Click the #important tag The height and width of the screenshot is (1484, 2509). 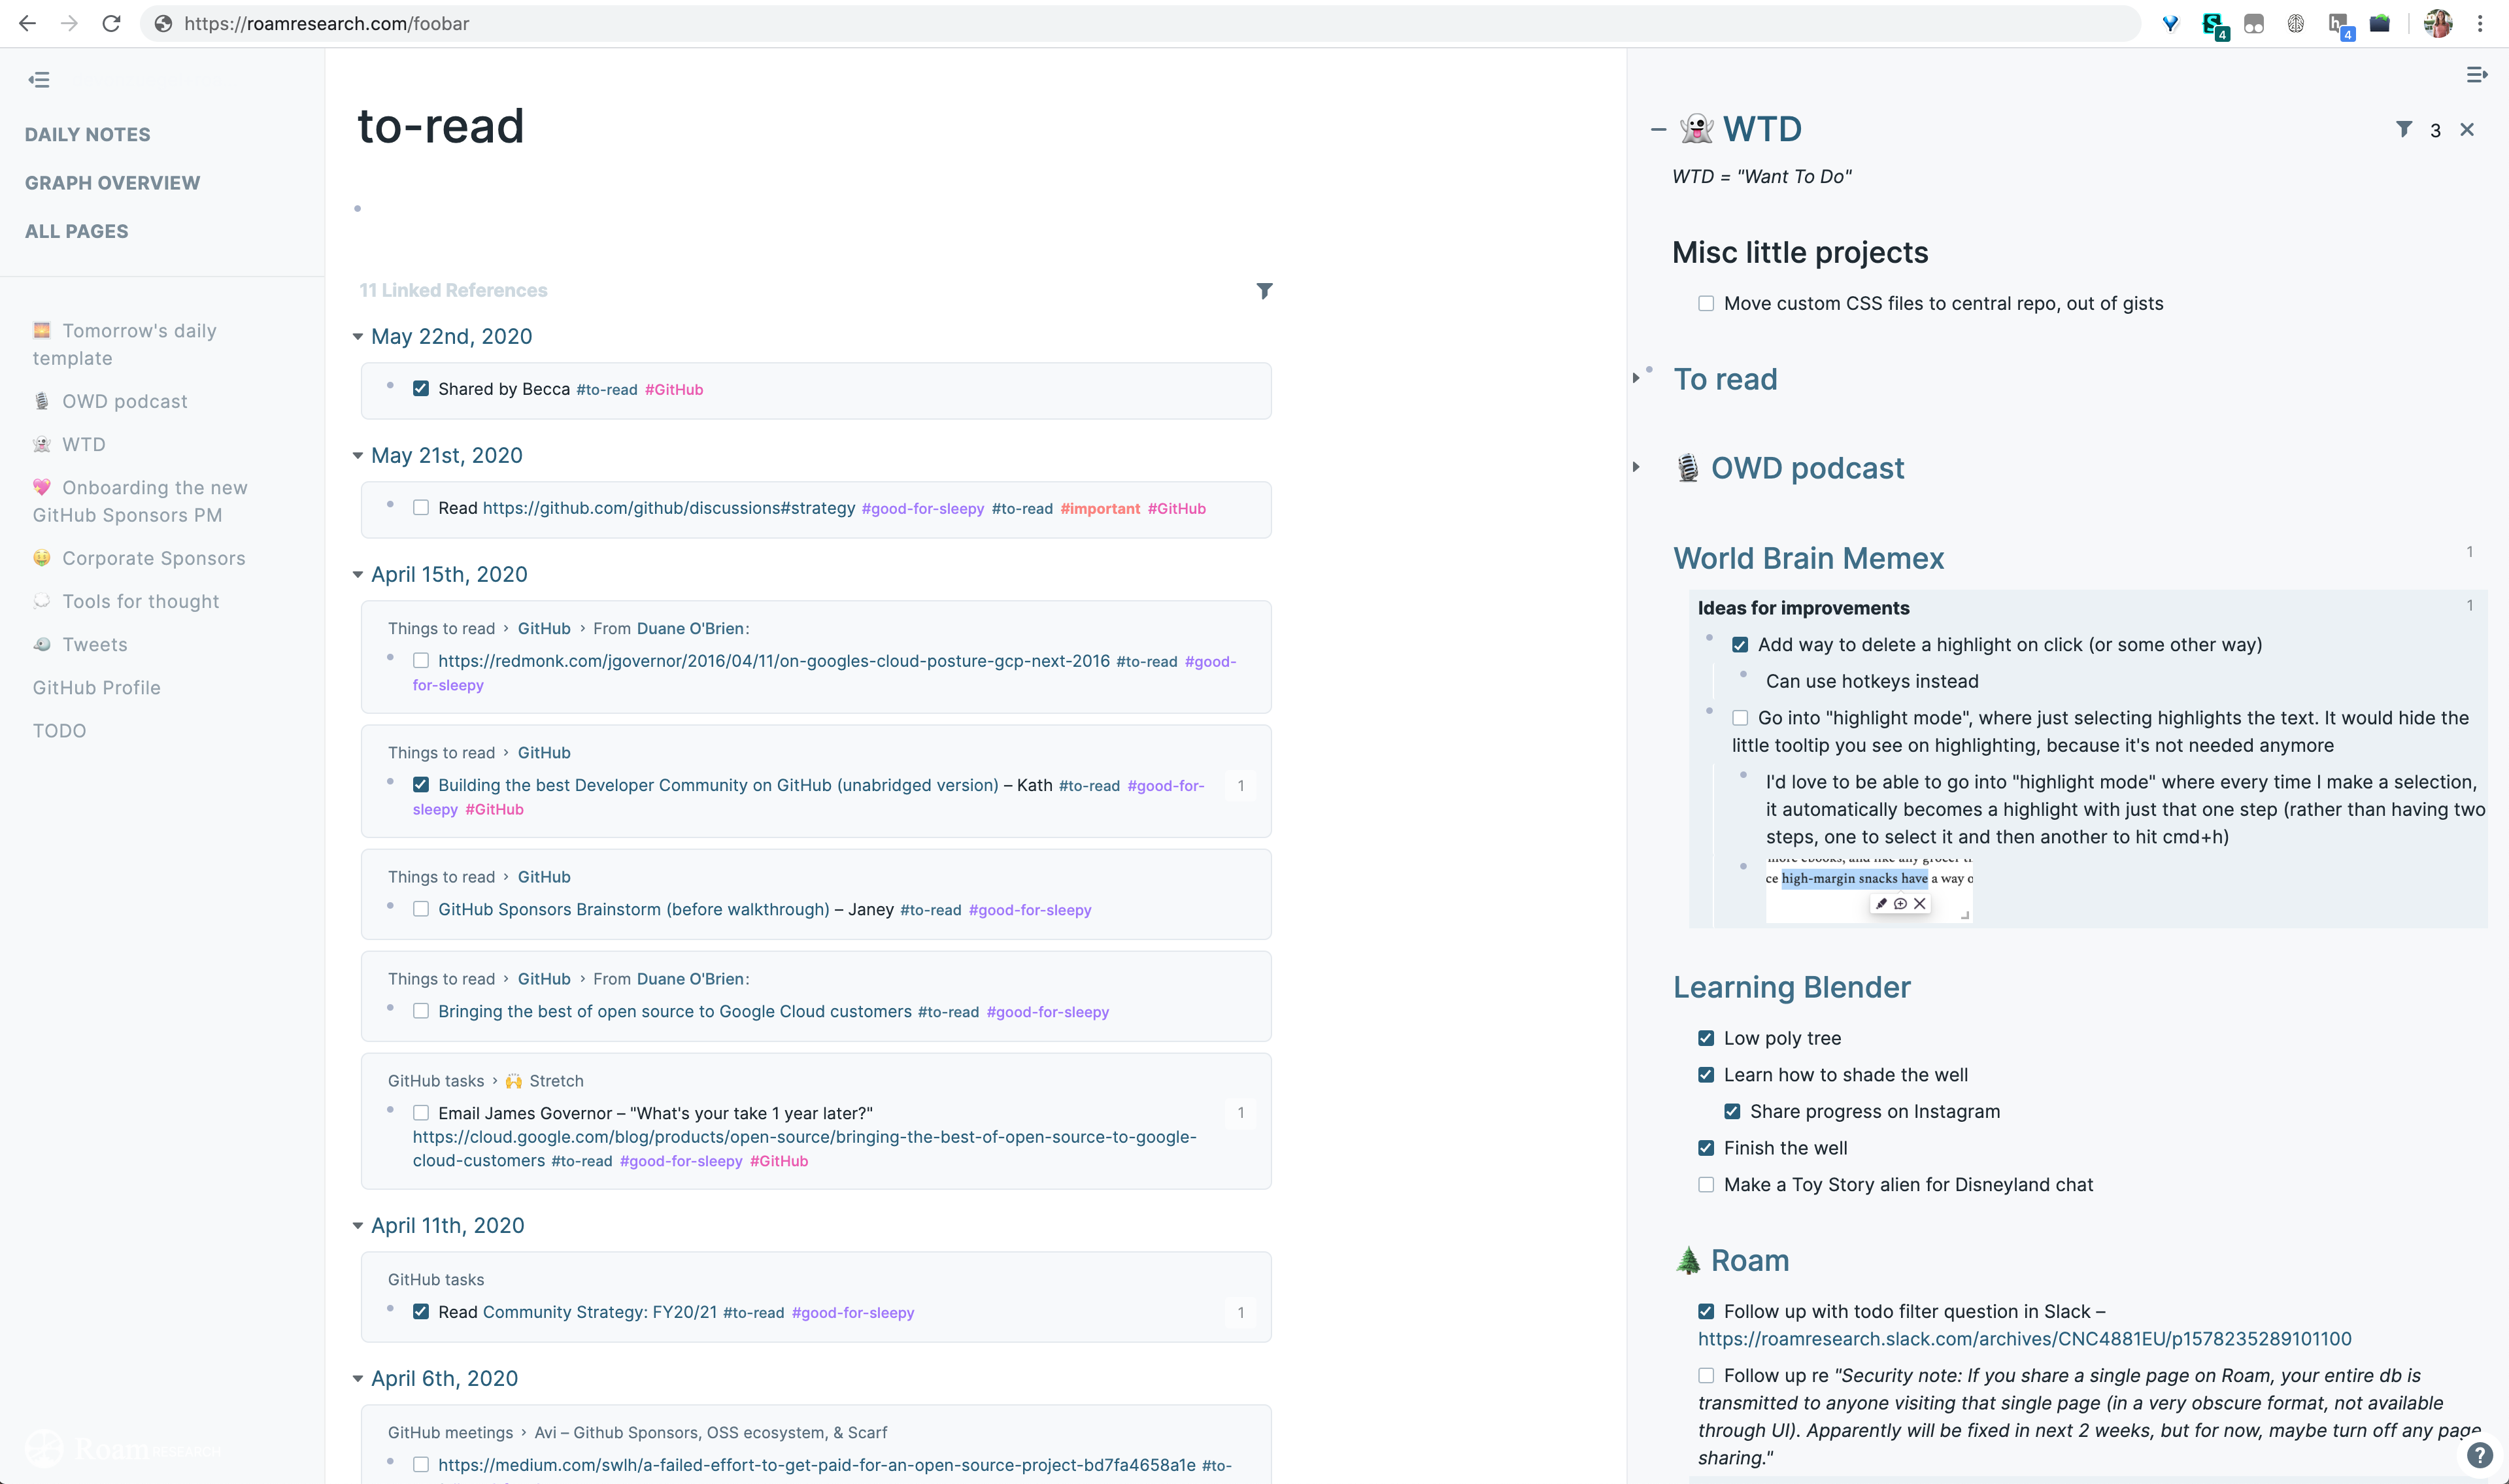click(1099, 508)
